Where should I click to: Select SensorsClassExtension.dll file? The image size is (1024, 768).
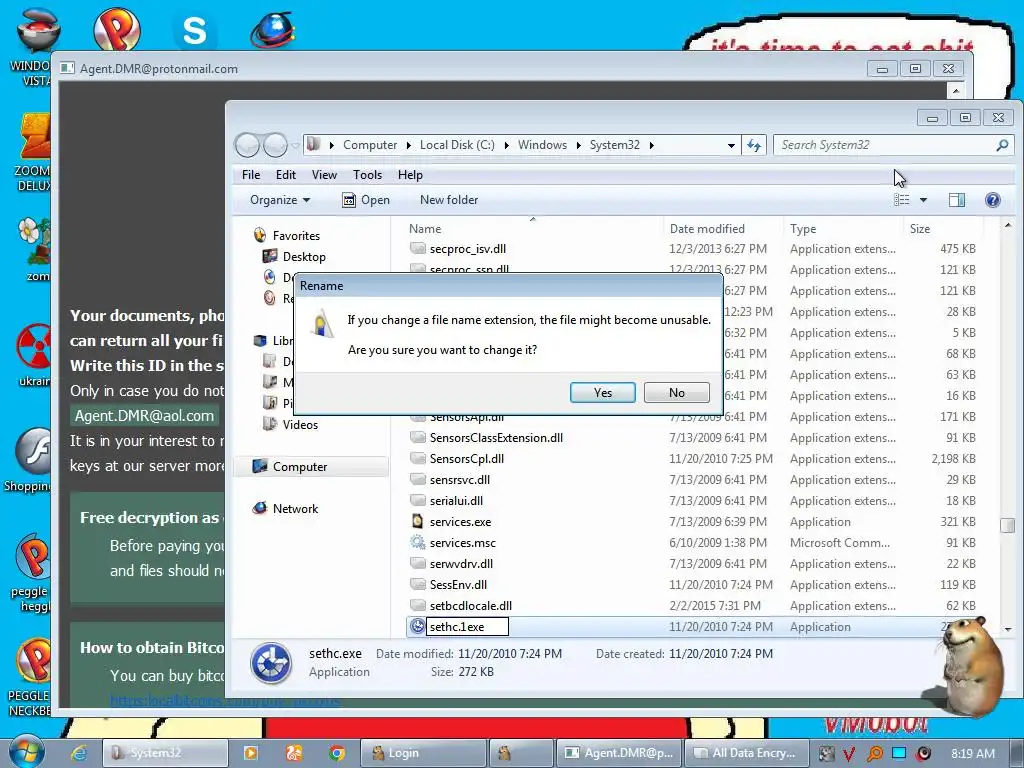click(496, 438)
